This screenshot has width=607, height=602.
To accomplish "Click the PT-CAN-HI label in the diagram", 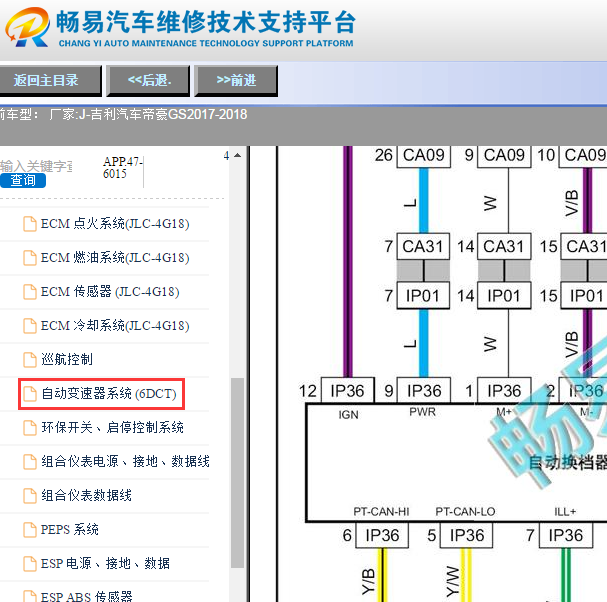I will point(381,512).
